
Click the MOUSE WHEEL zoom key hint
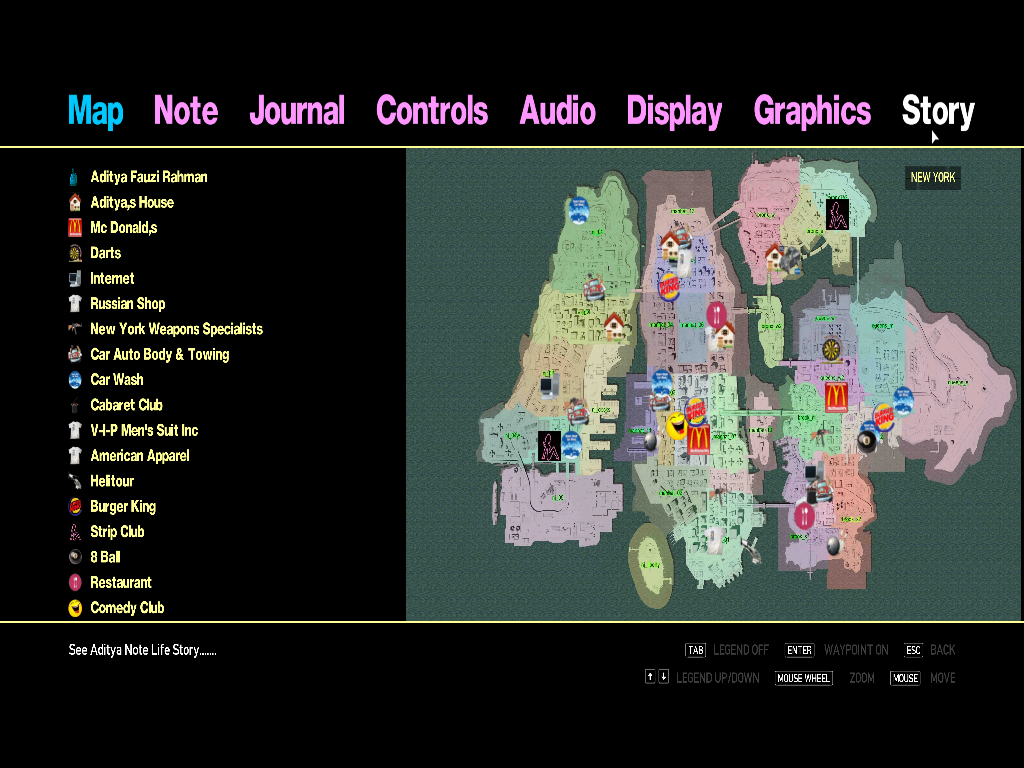click(x=803, y=678)
